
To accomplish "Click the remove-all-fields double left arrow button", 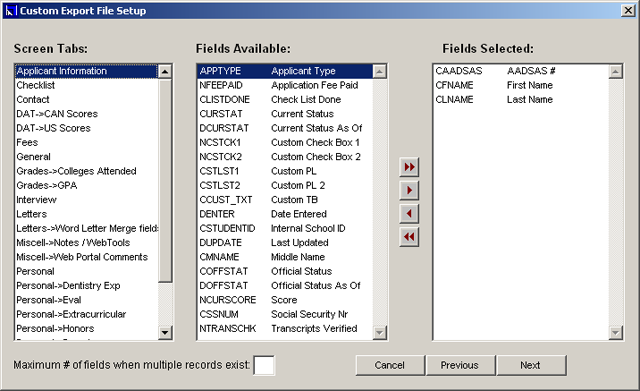I will [x=409, y=237].
